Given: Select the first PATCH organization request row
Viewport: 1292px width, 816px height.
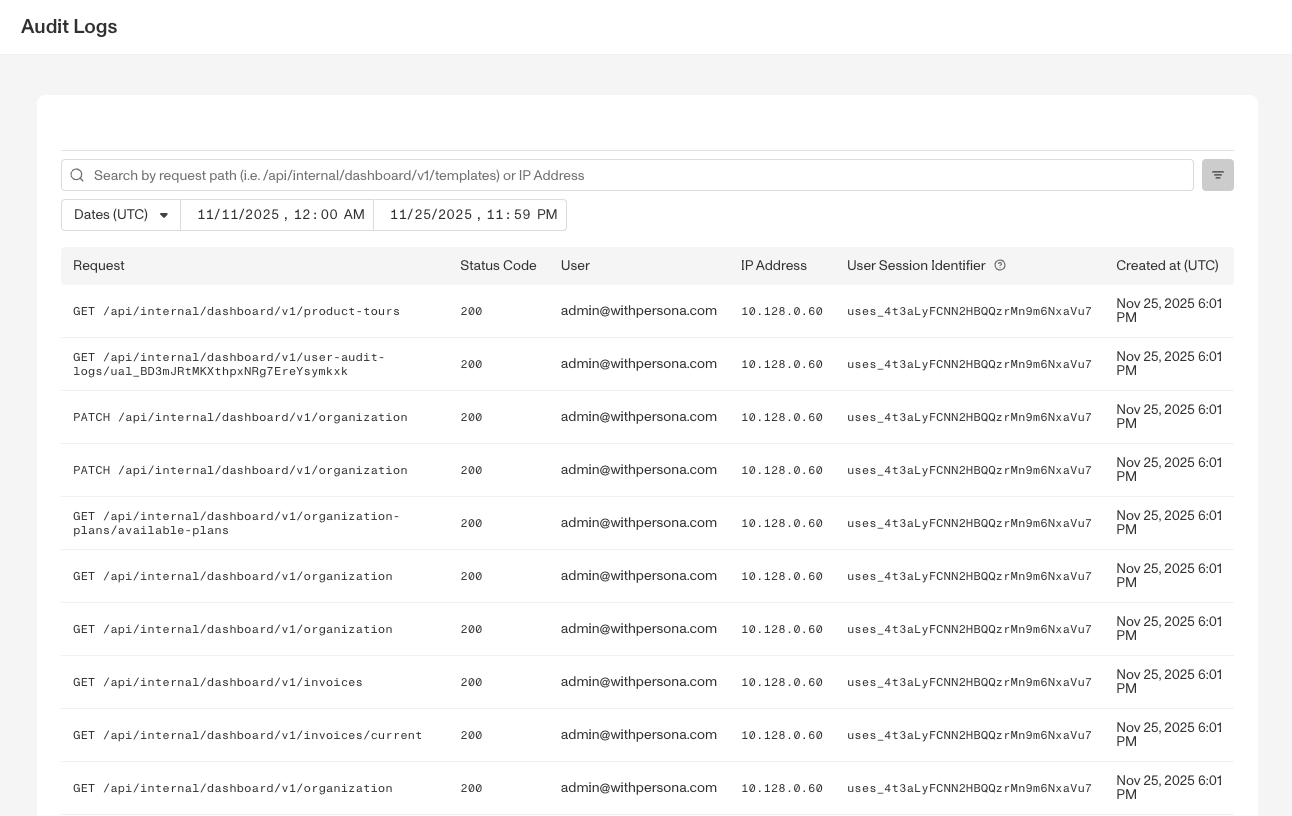Looking at the screenshot, I should pos(647,417).
